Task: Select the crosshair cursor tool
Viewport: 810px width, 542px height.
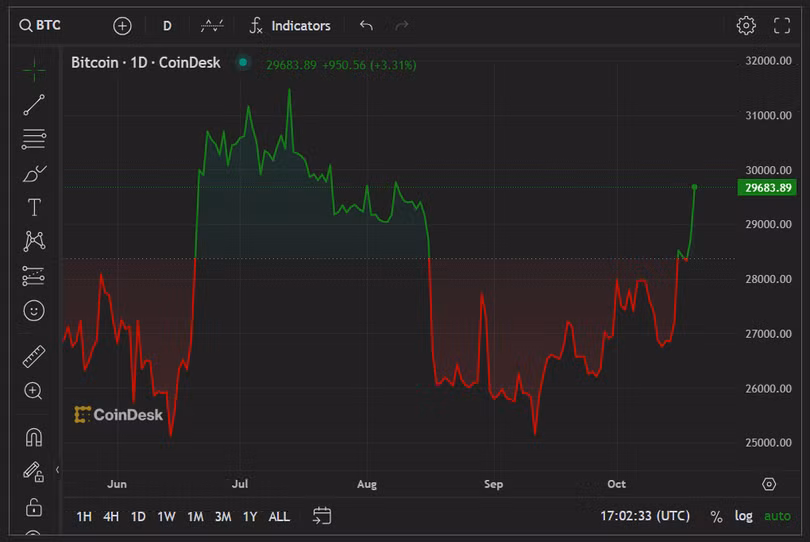Action: [34, 70]
